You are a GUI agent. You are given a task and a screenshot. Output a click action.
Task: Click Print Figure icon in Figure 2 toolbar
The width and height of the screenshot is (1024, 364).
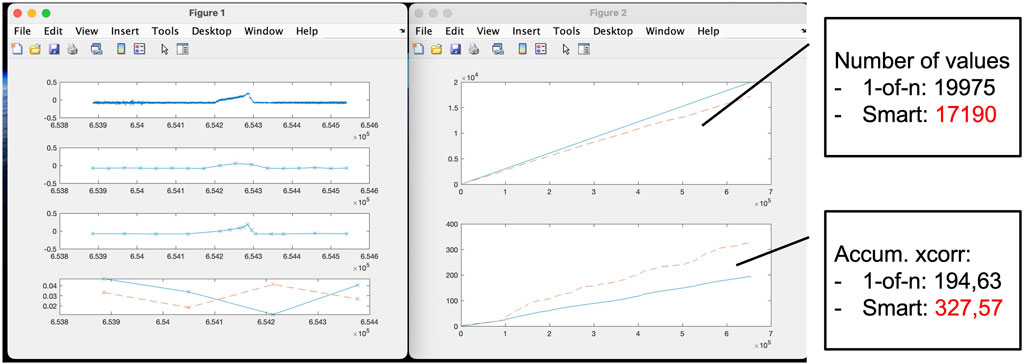(x=474, y=49)
